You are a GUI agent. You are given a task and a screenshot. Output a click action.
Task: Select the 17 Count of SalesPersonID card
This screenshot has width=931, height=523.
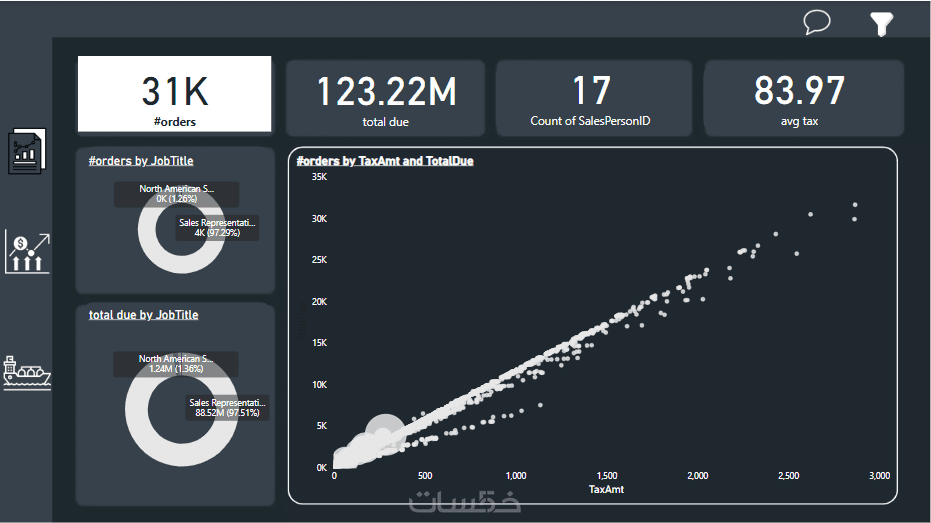pyautogui.click(x=594, y=98)
